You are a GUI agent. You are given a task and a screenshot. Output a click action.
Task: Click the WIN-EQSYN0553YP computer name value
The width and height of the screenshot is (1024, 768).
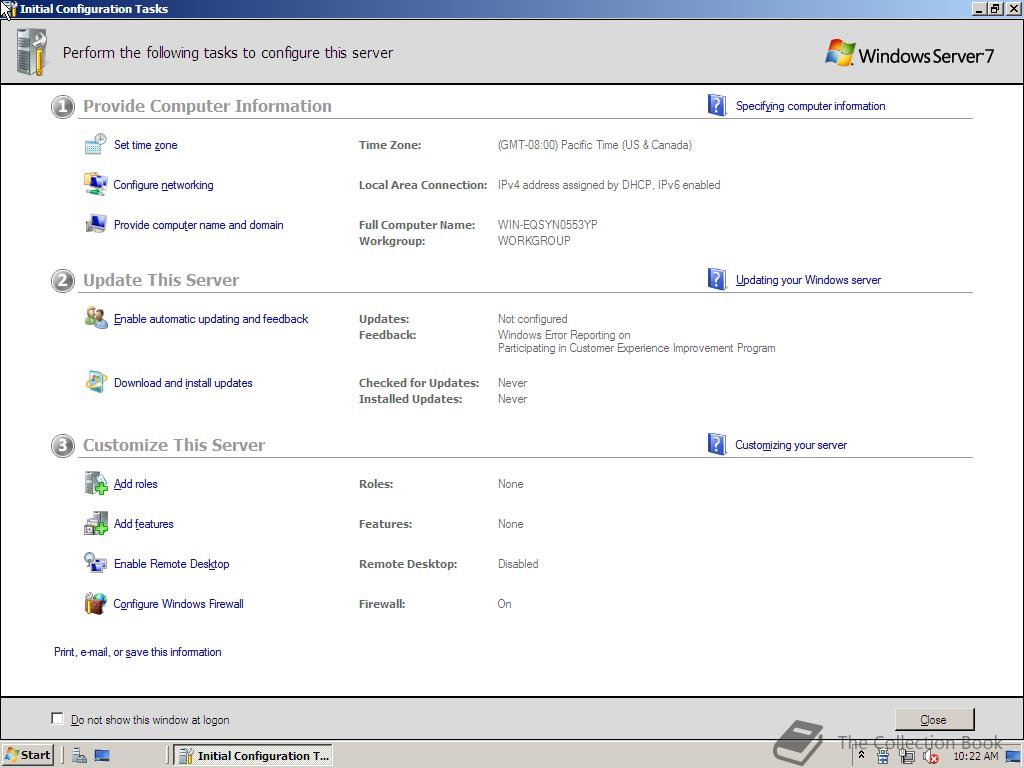pyautogui.click(x=547, y=225)
